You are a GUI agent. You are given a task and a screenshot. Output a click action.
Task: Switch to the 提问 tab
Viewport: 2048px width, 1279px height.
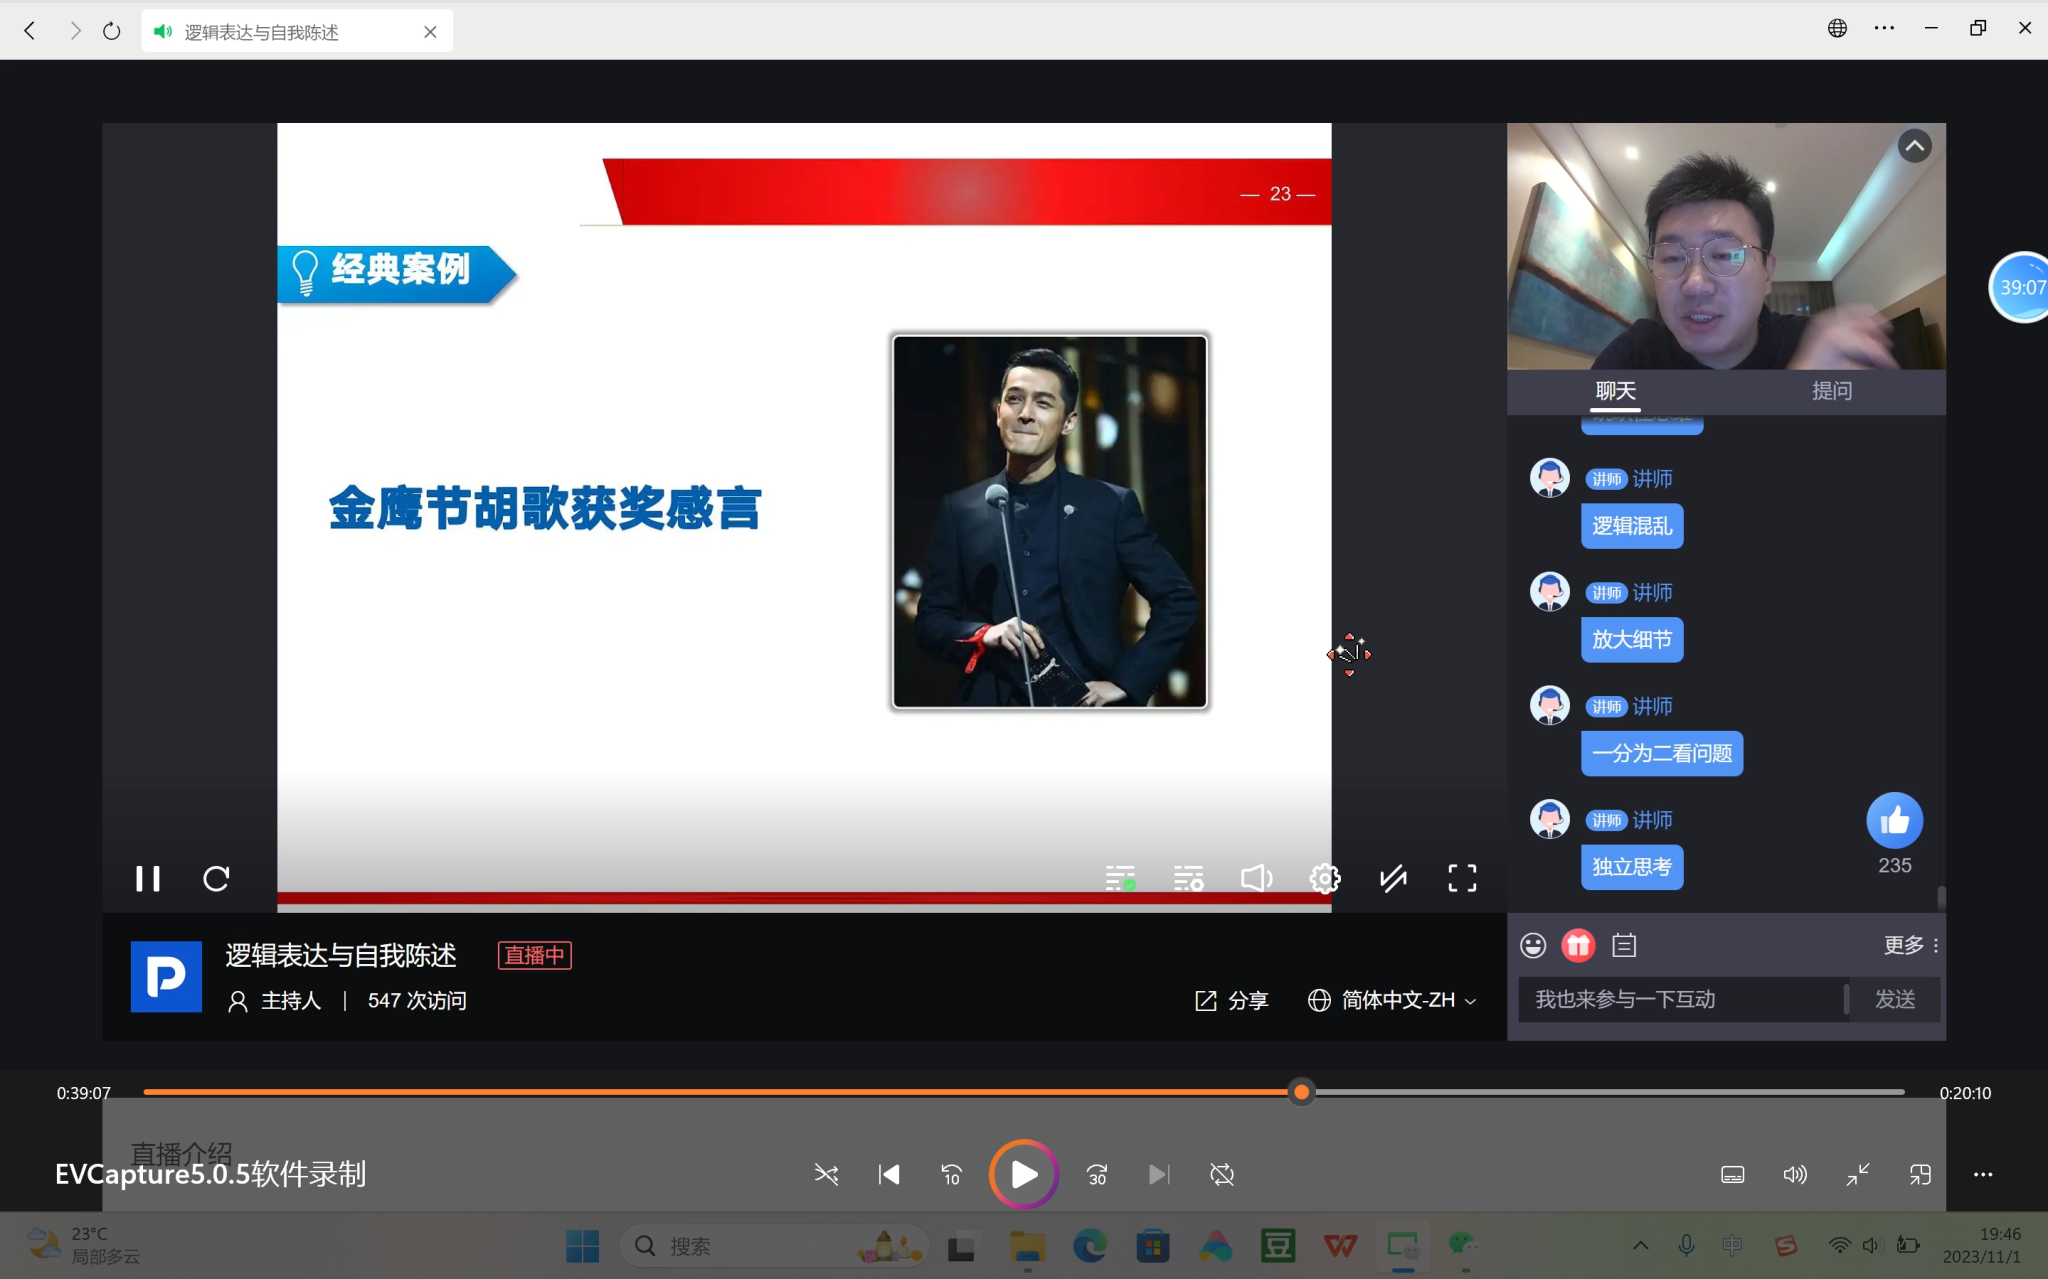click(1832, 391)
